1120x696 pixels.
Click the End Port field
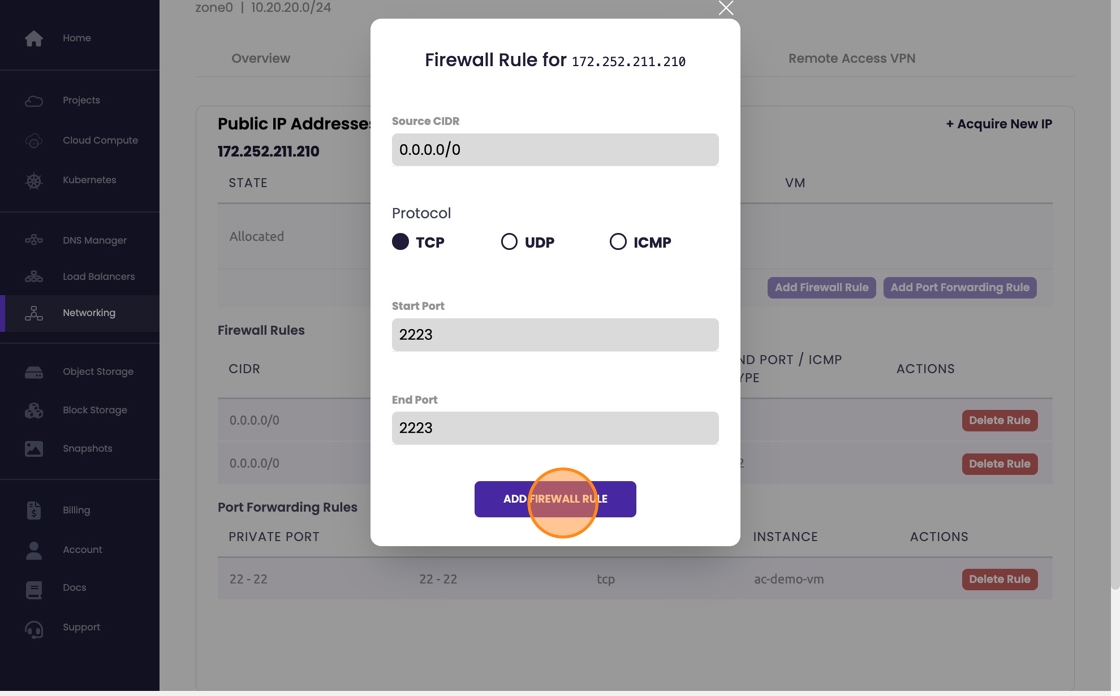[x=555, y=428]
